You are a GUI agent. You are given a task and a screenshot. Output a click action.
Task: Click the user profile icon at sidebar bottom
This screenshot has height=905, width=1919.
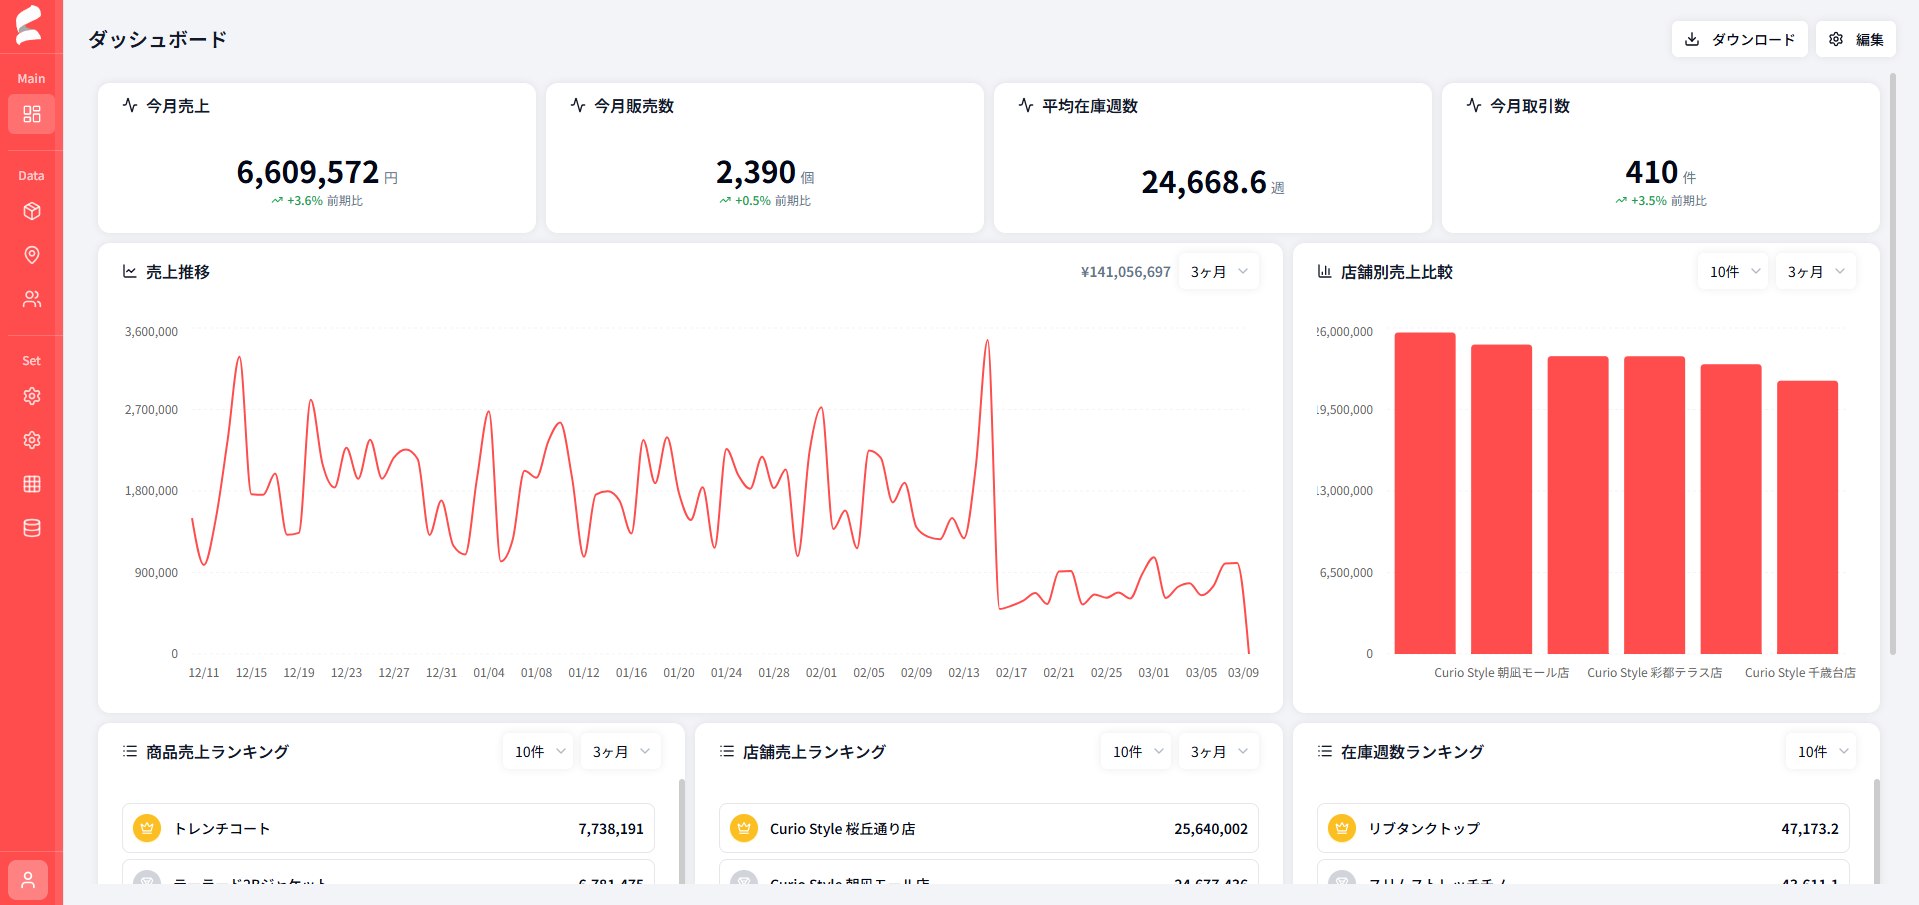[28, 880]
